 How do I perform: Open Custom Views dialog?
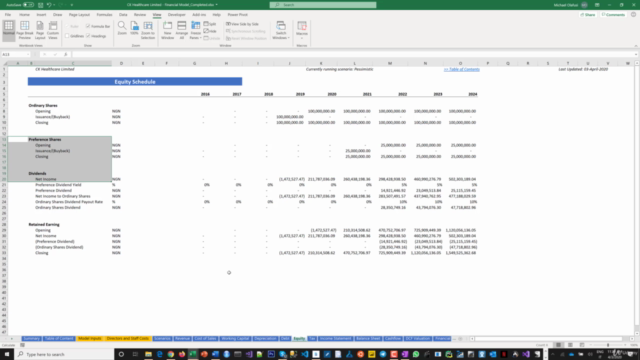(53, 31)
